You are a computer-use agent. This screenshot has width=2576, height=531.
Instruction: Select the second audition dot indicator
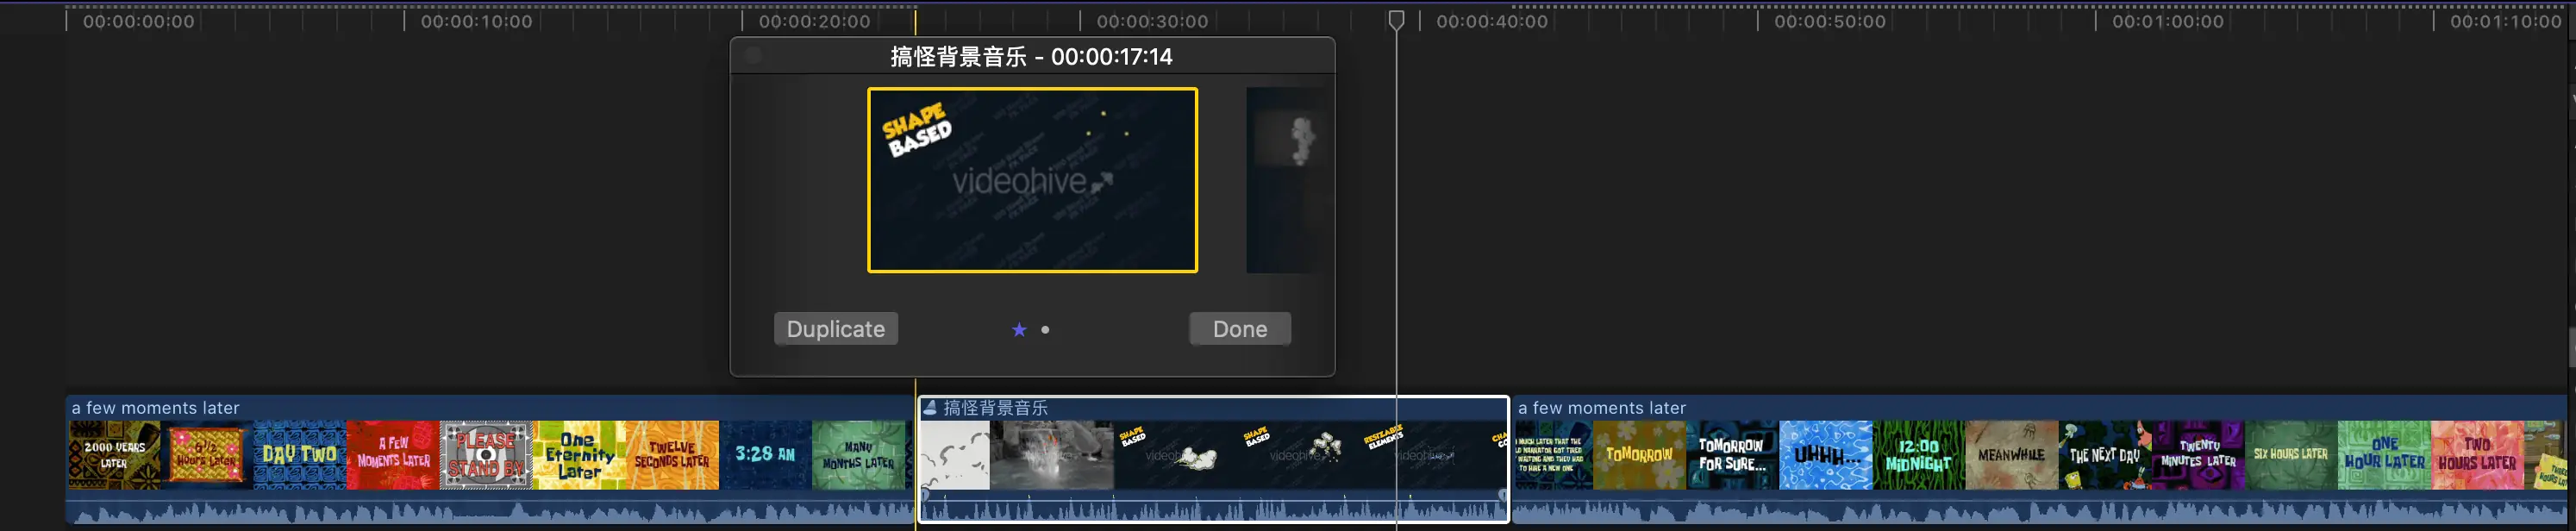pos(1045,329)
